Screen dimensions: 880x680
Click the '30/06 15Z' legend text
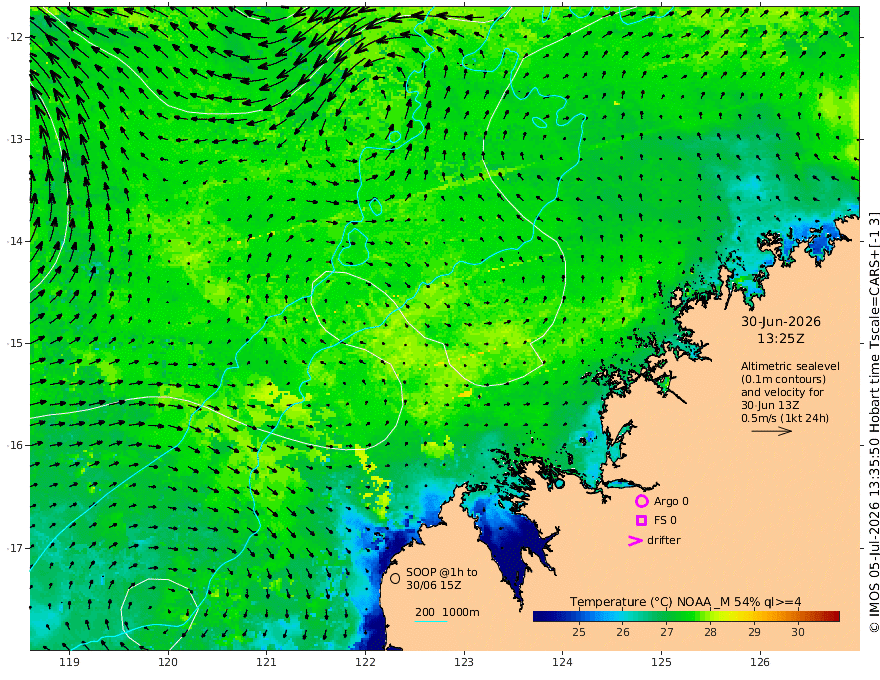[x=434, y=585]
